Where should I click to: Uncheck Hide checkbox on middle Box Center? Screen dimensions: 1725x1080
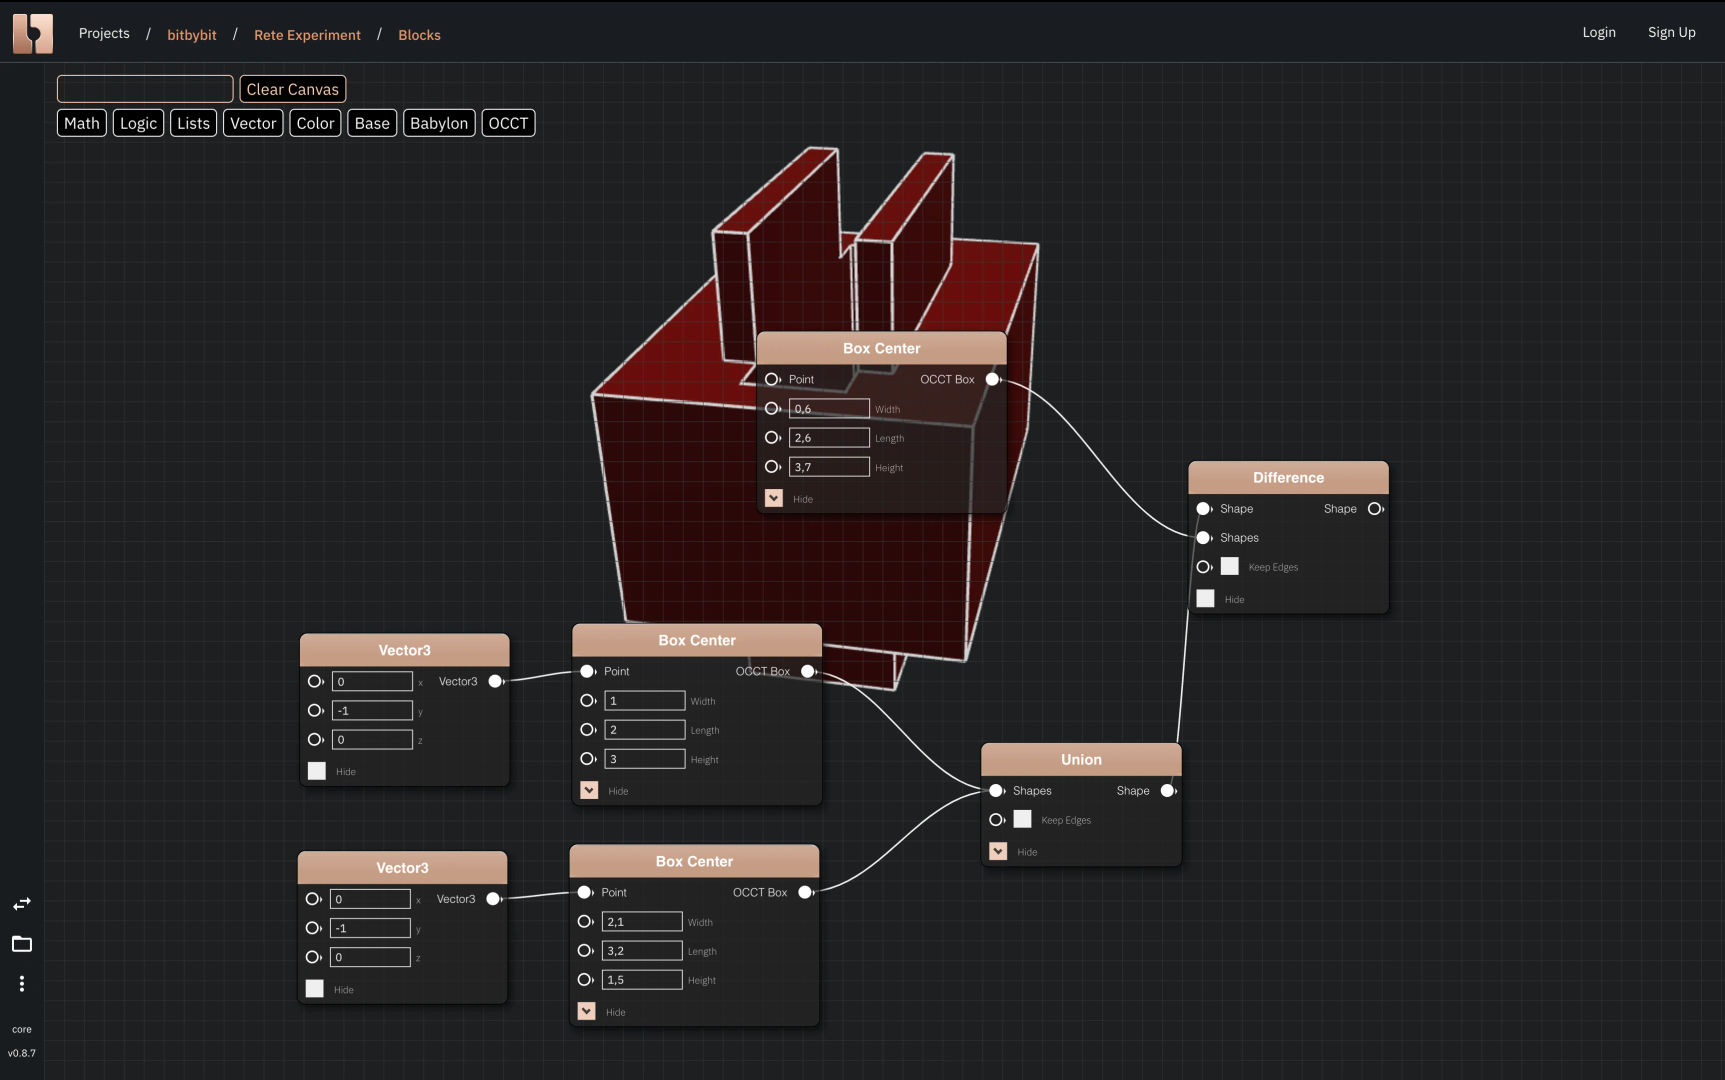(x=589, y=790)
